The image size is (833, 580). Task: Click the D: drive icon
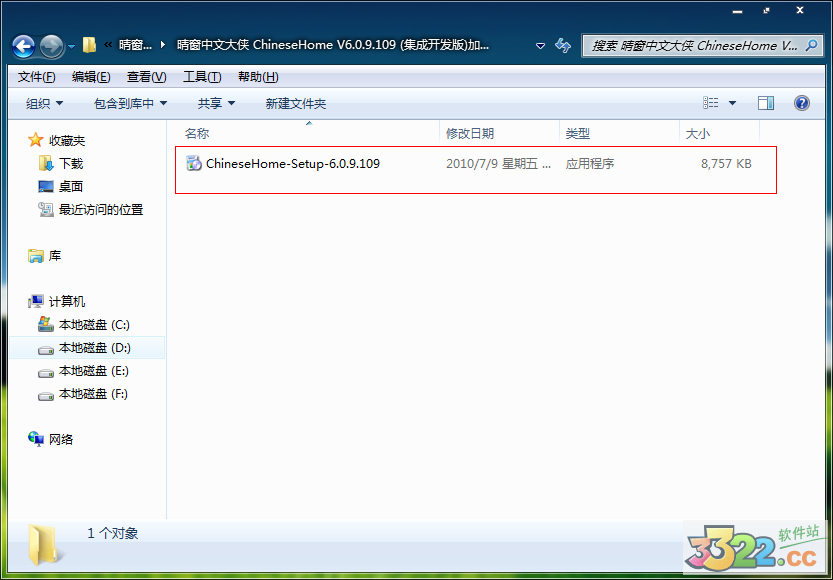46,349
